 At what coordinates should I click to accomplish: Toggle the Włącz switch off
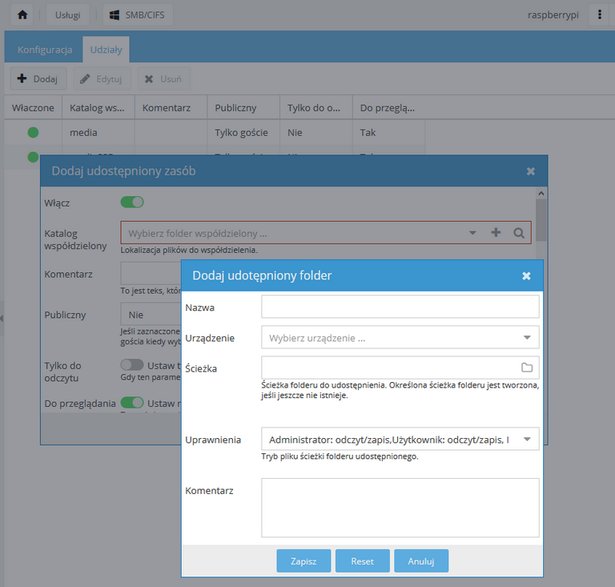(132, 202)
